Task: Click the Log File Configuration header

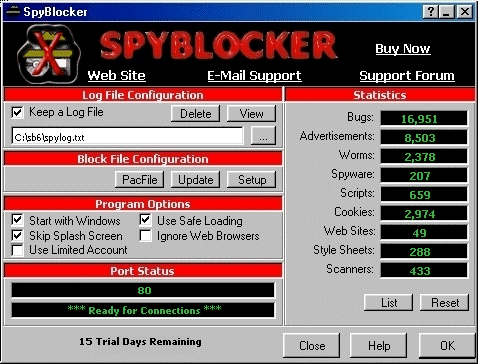Action: [x=143, y=95]
